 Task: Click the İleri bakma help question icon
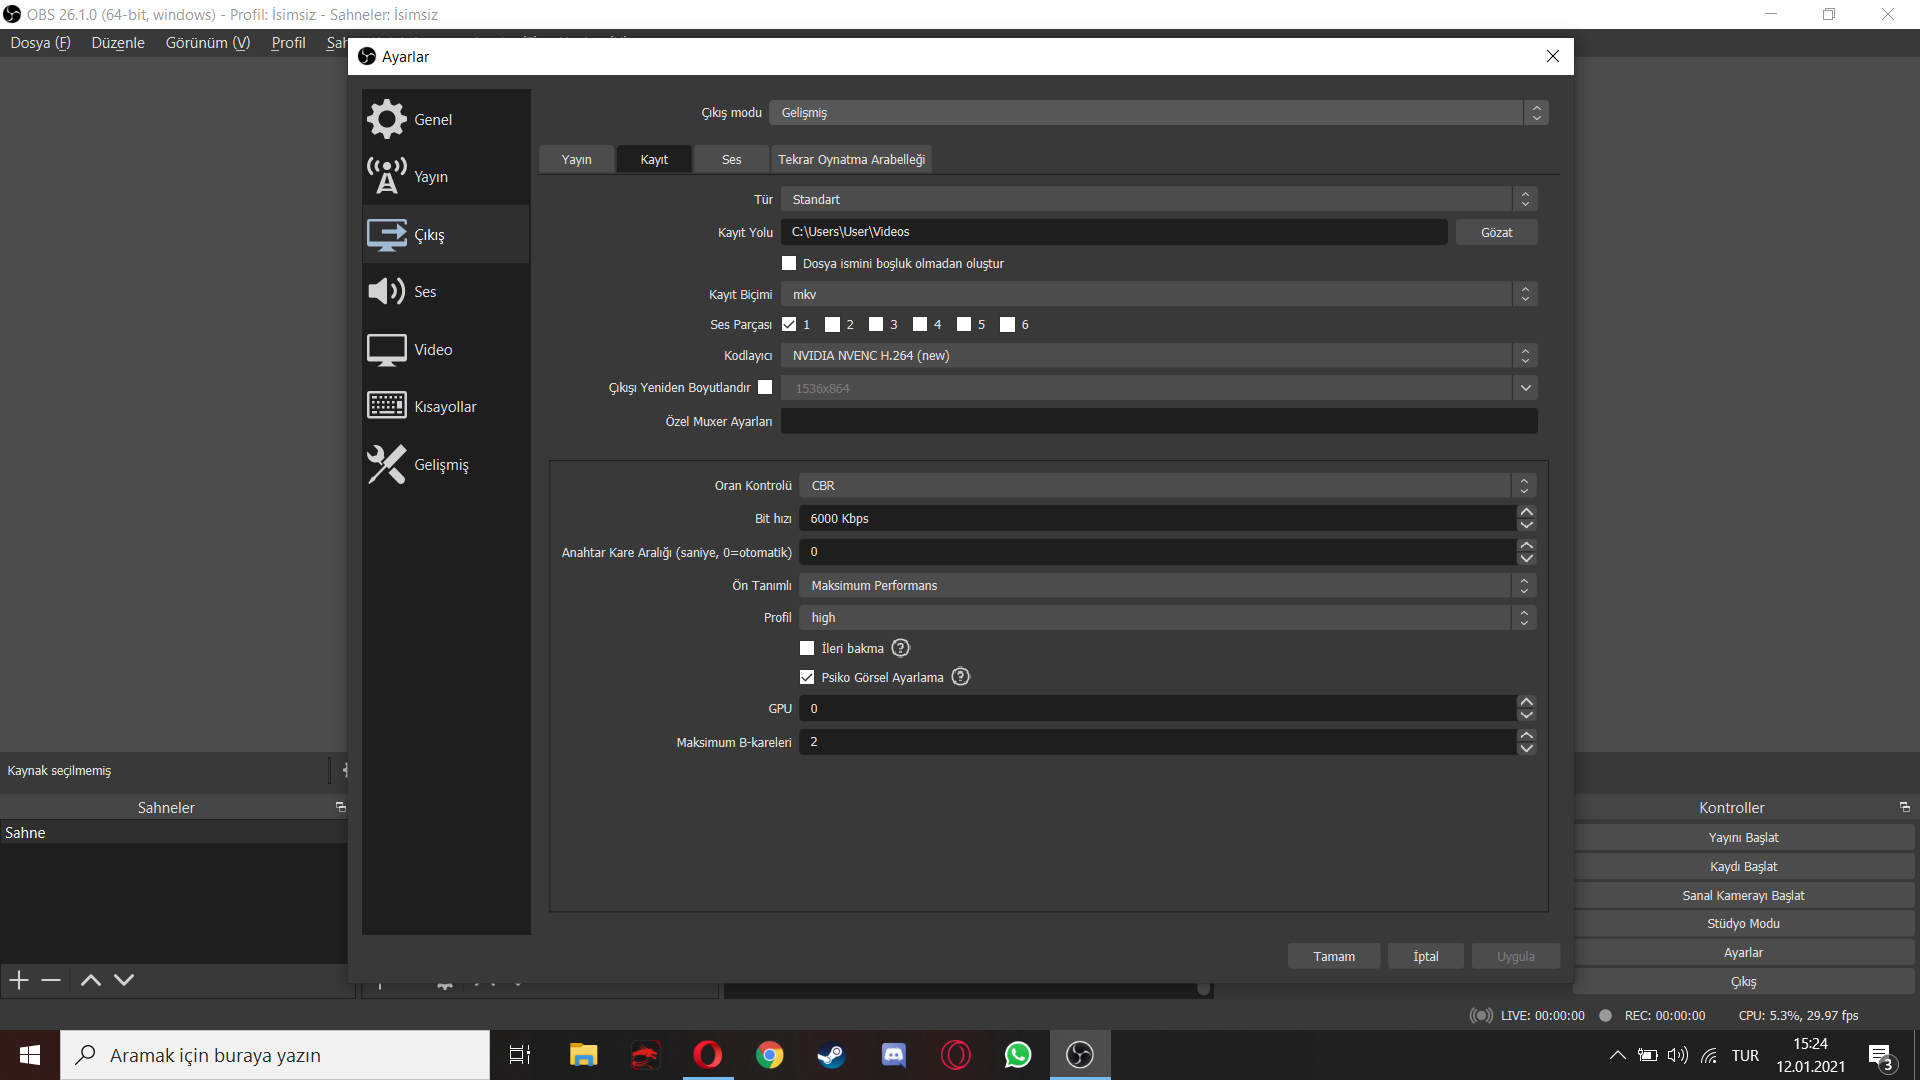coord(900,648)
